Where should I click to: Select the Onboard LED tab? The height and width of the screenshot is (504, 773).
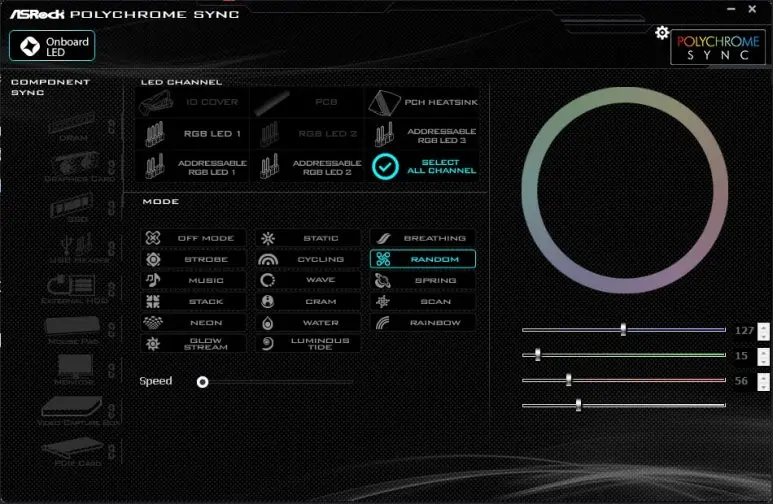[52, 46]
